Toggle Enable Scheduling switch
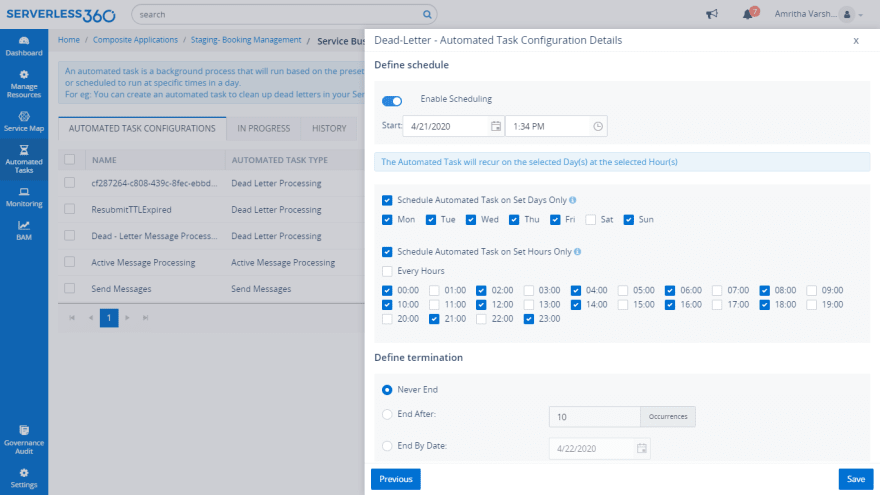Viewport: 880px width, 495px height. pos(392,101)
